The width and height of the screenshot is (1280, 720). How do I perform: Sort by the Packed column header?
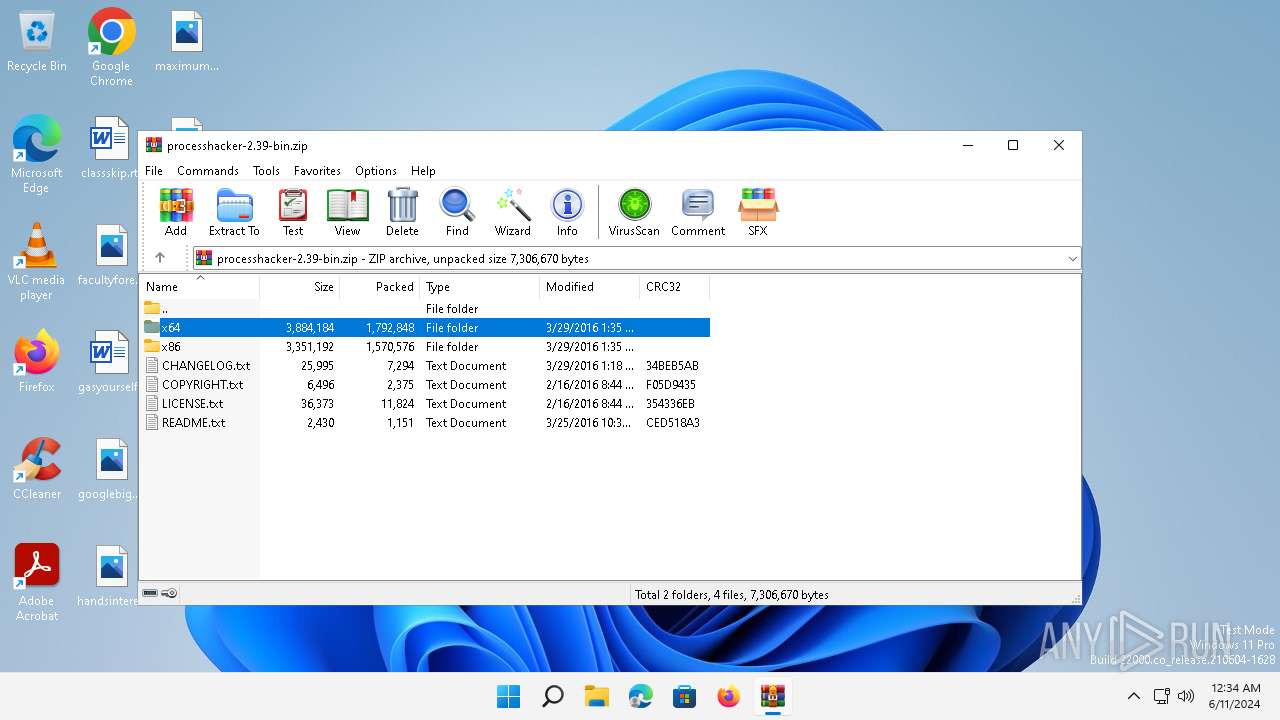[x=380, y=287]
